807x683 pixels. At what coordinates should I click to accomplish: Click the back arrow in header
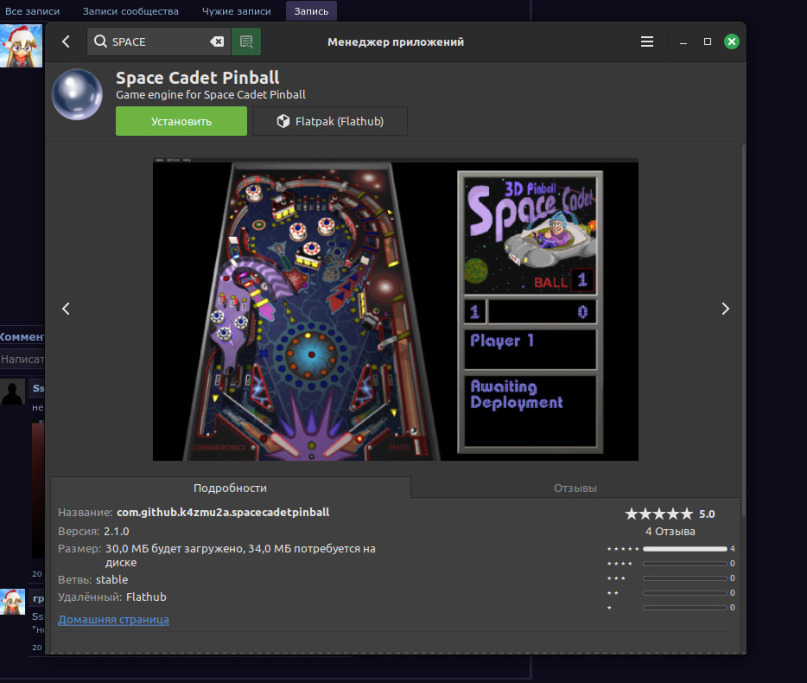coord(66,42)
